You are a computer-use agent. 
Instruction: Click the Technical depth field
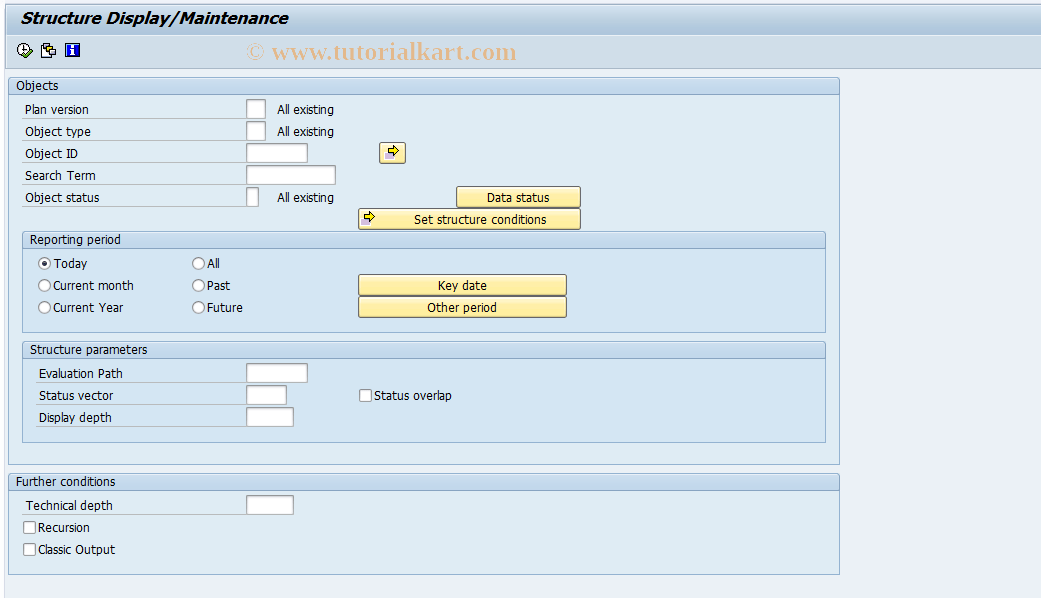coord(270,504)
